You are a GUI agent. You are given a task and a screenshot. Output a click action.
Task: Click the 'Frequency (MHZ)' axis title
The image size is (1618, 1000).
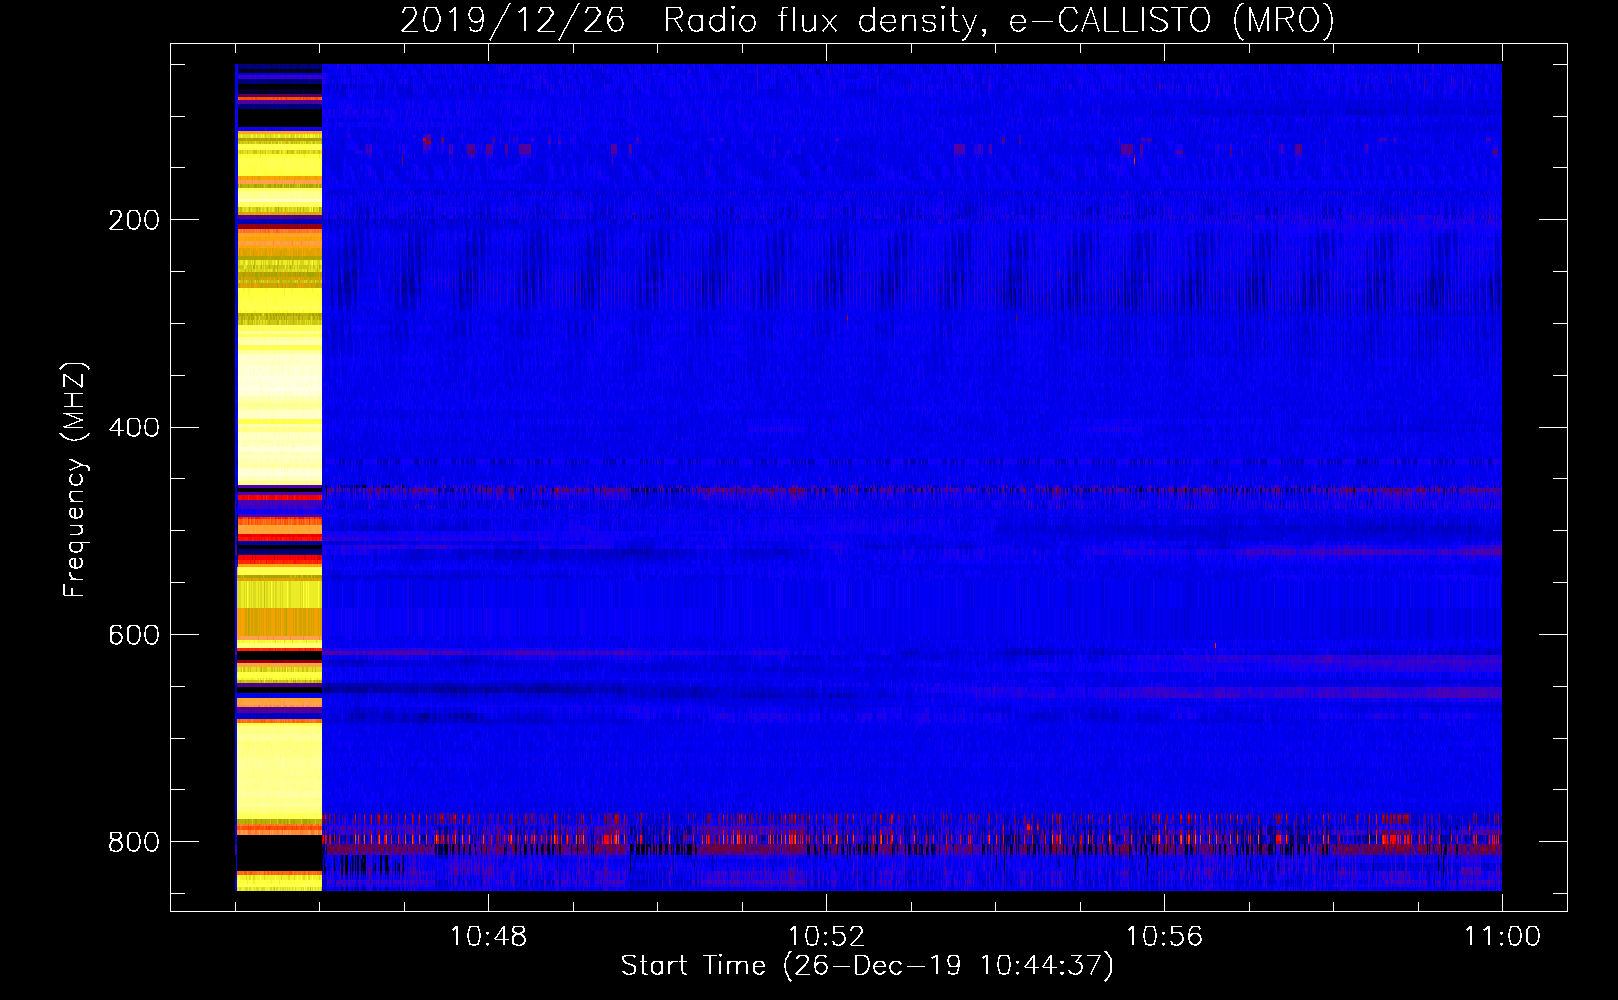75,479
